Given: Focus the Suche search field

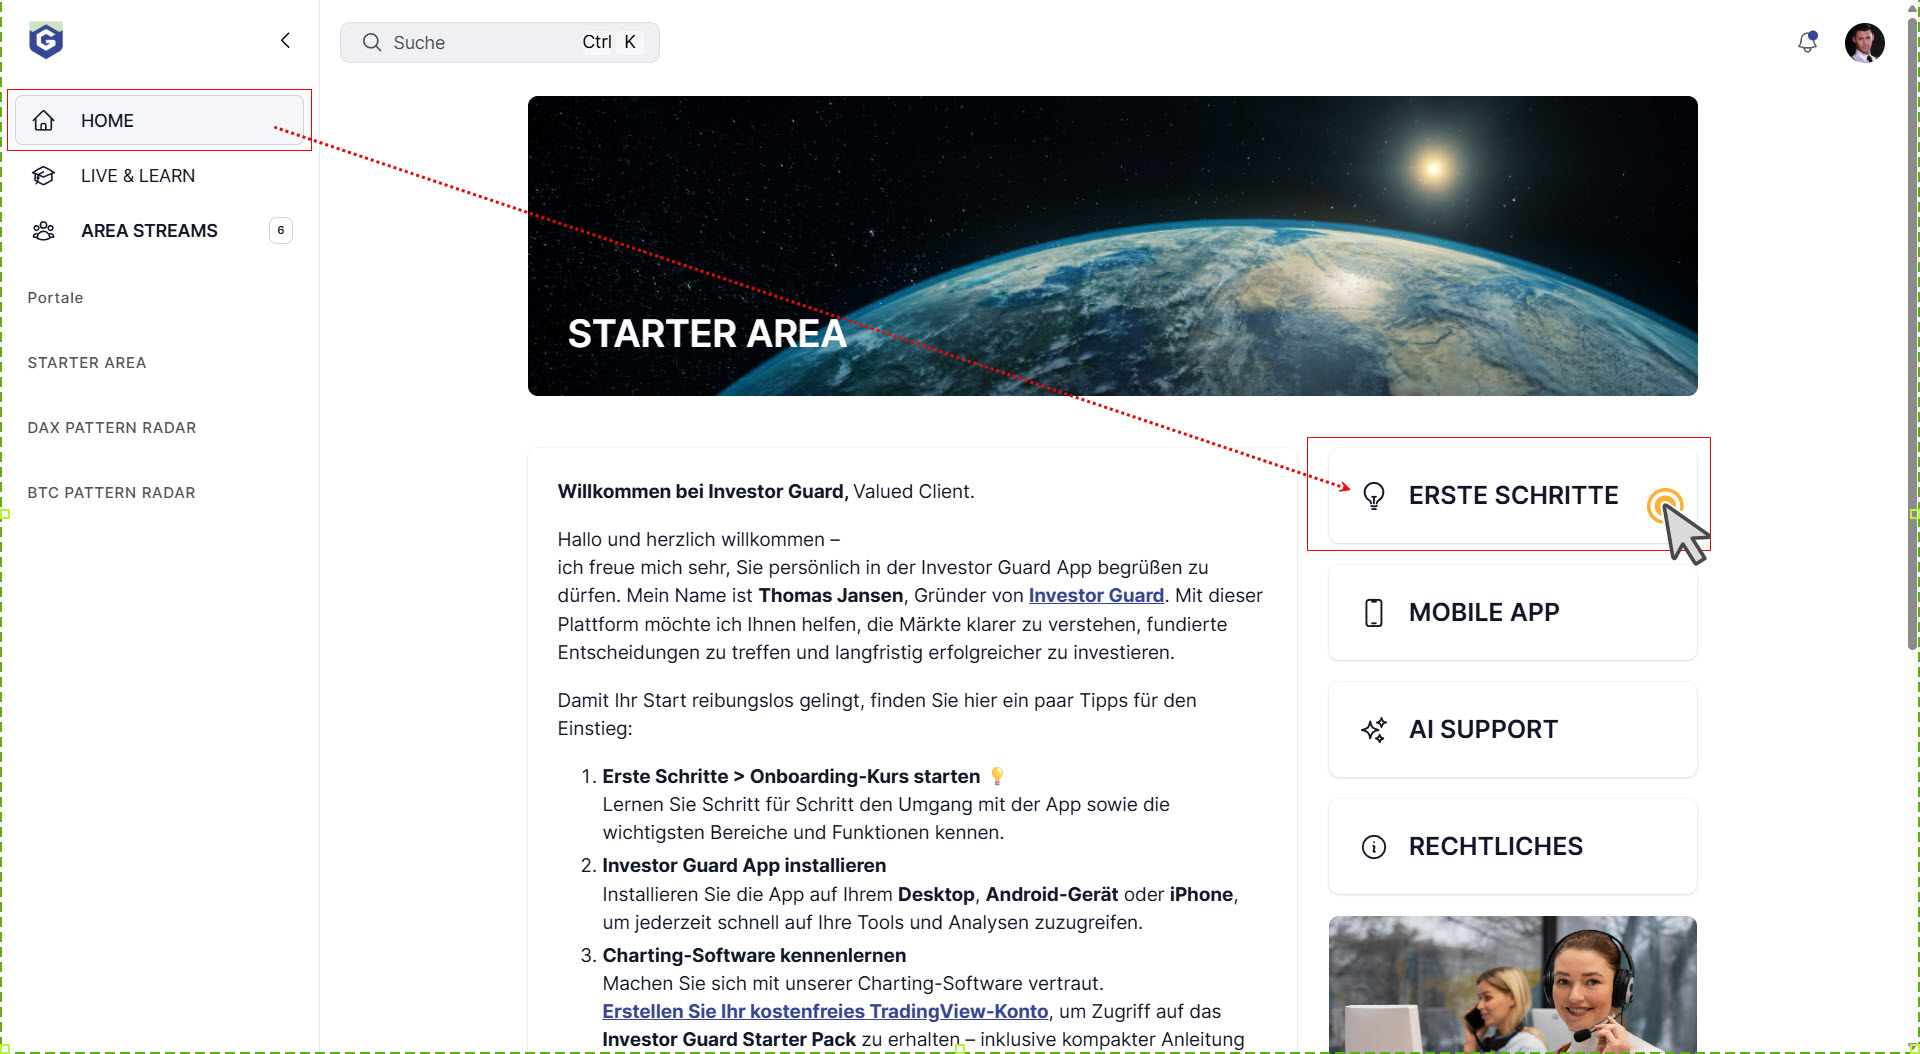Looking at the screenshot, I should 499,42.
